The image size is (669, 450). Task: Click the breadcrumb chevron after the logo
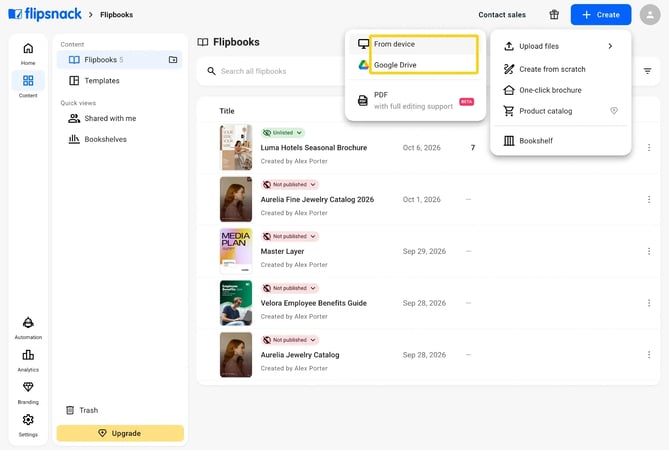pos(90,15)
